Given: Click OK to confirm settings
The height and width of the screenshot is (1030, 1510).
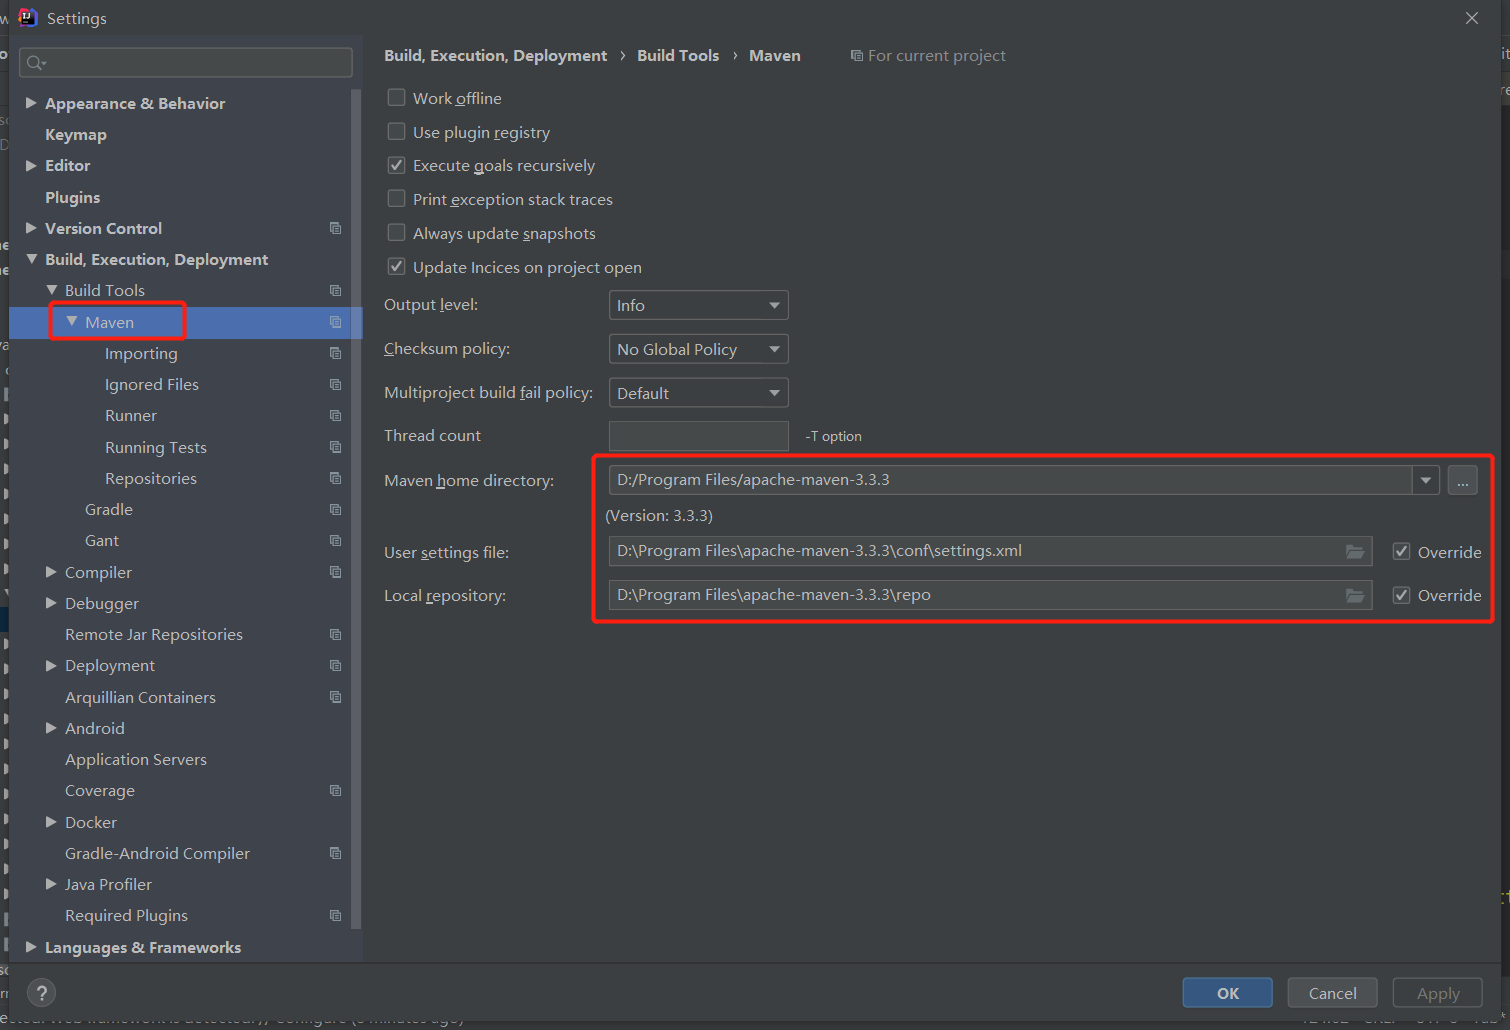Looking at the screenshot, I should coord(1227,993).
